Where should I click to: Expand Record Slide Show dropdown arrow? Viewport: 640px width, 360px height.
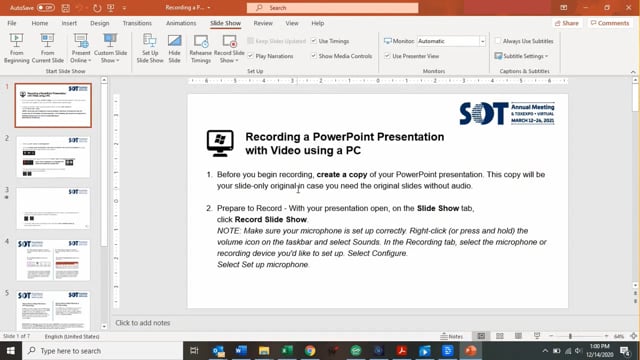237,61
